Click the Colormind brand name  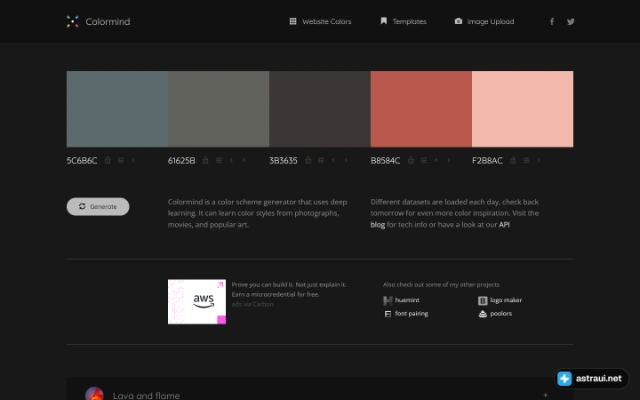click(x=108, y=22)
